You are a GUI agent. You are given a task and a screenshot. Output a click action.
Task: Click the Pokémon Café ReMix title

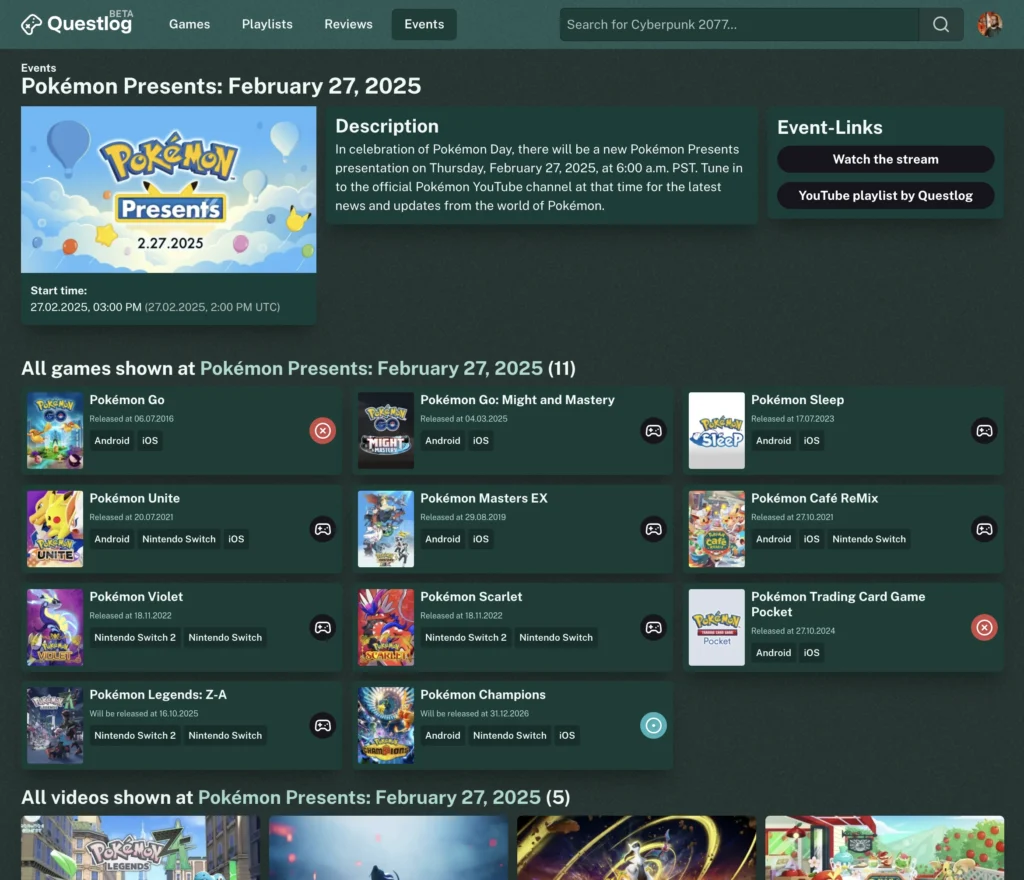click(x=814, y=498)
